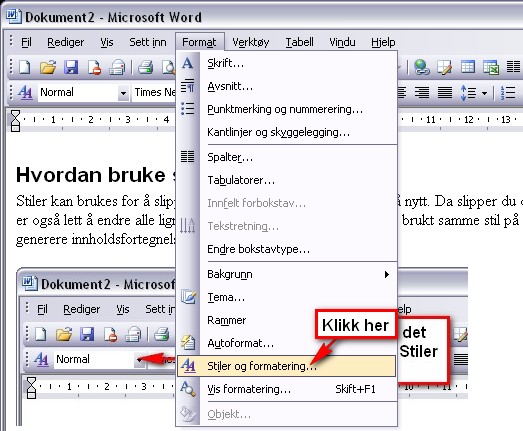Click the Print Preview magnifier icon
This screenshot has height=431, width=523.
tap(168, 67)
